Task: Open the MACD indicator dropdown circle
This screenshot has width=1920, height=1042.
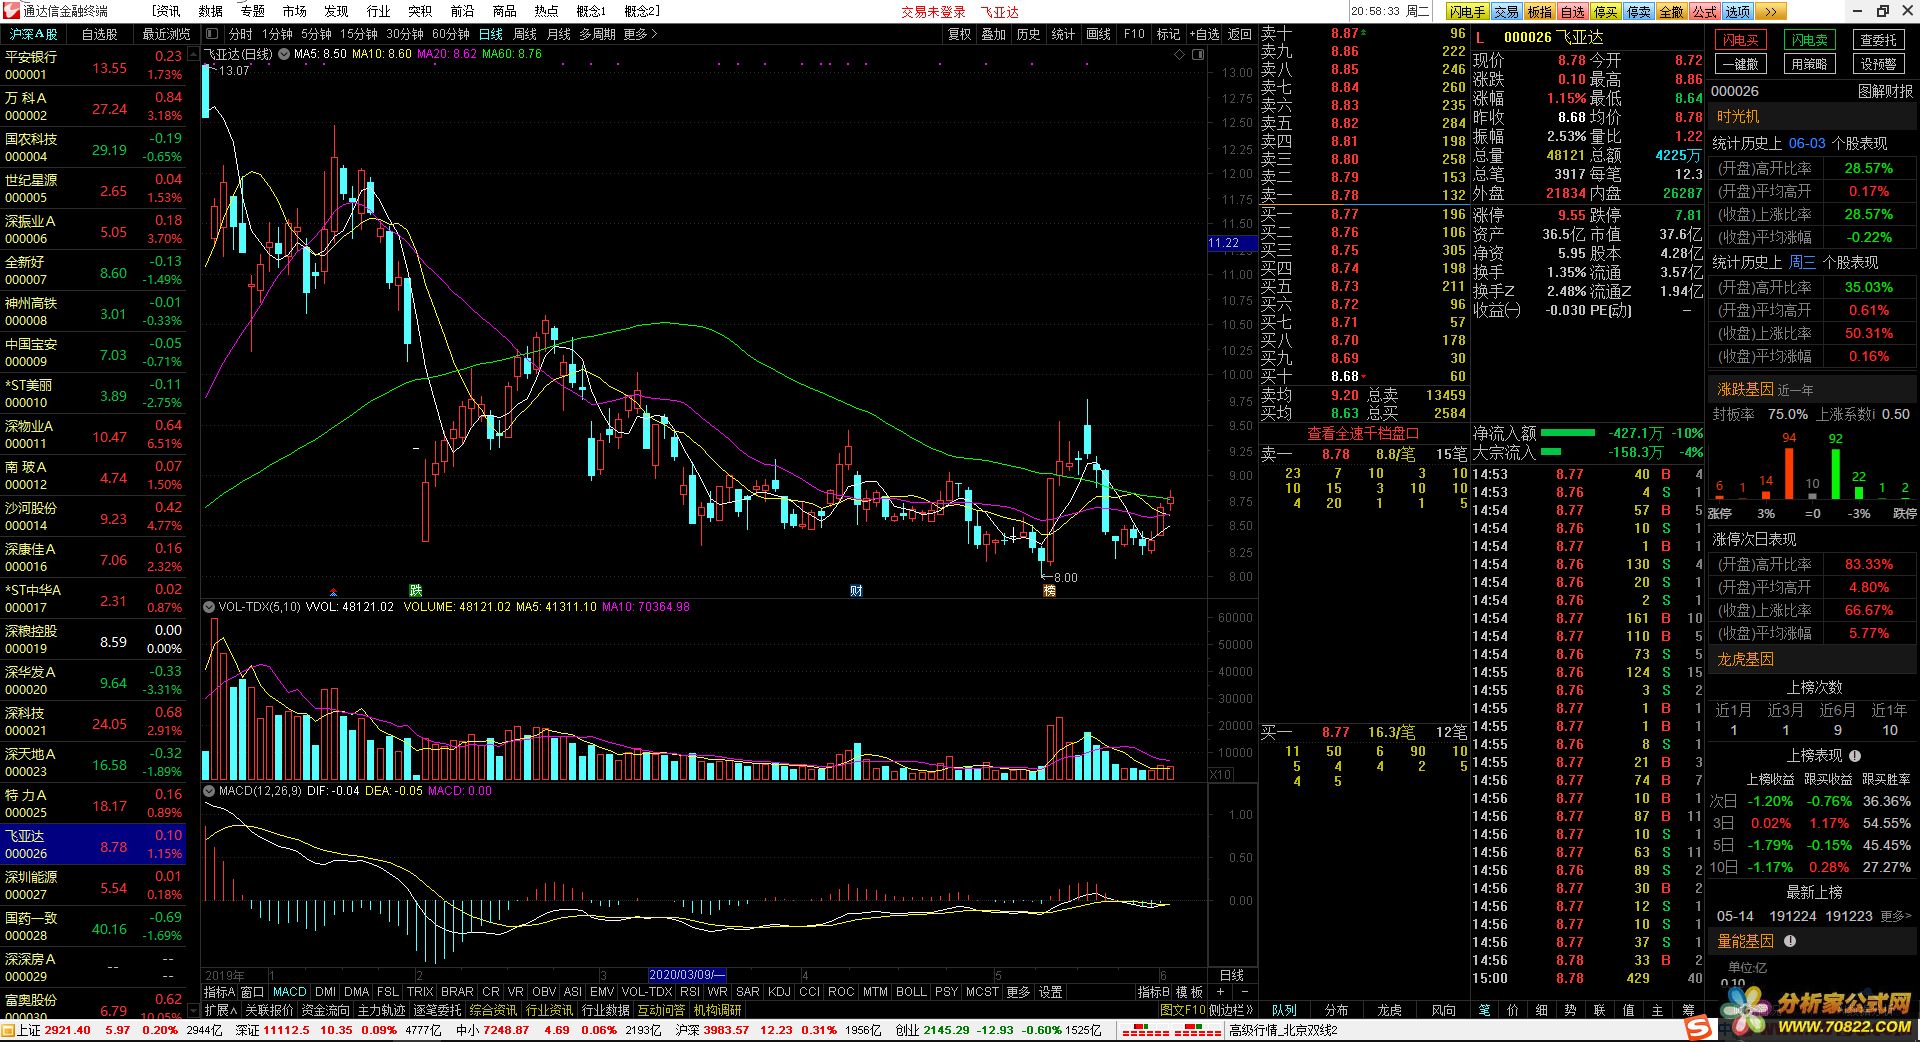Action: tap(209, 791)
